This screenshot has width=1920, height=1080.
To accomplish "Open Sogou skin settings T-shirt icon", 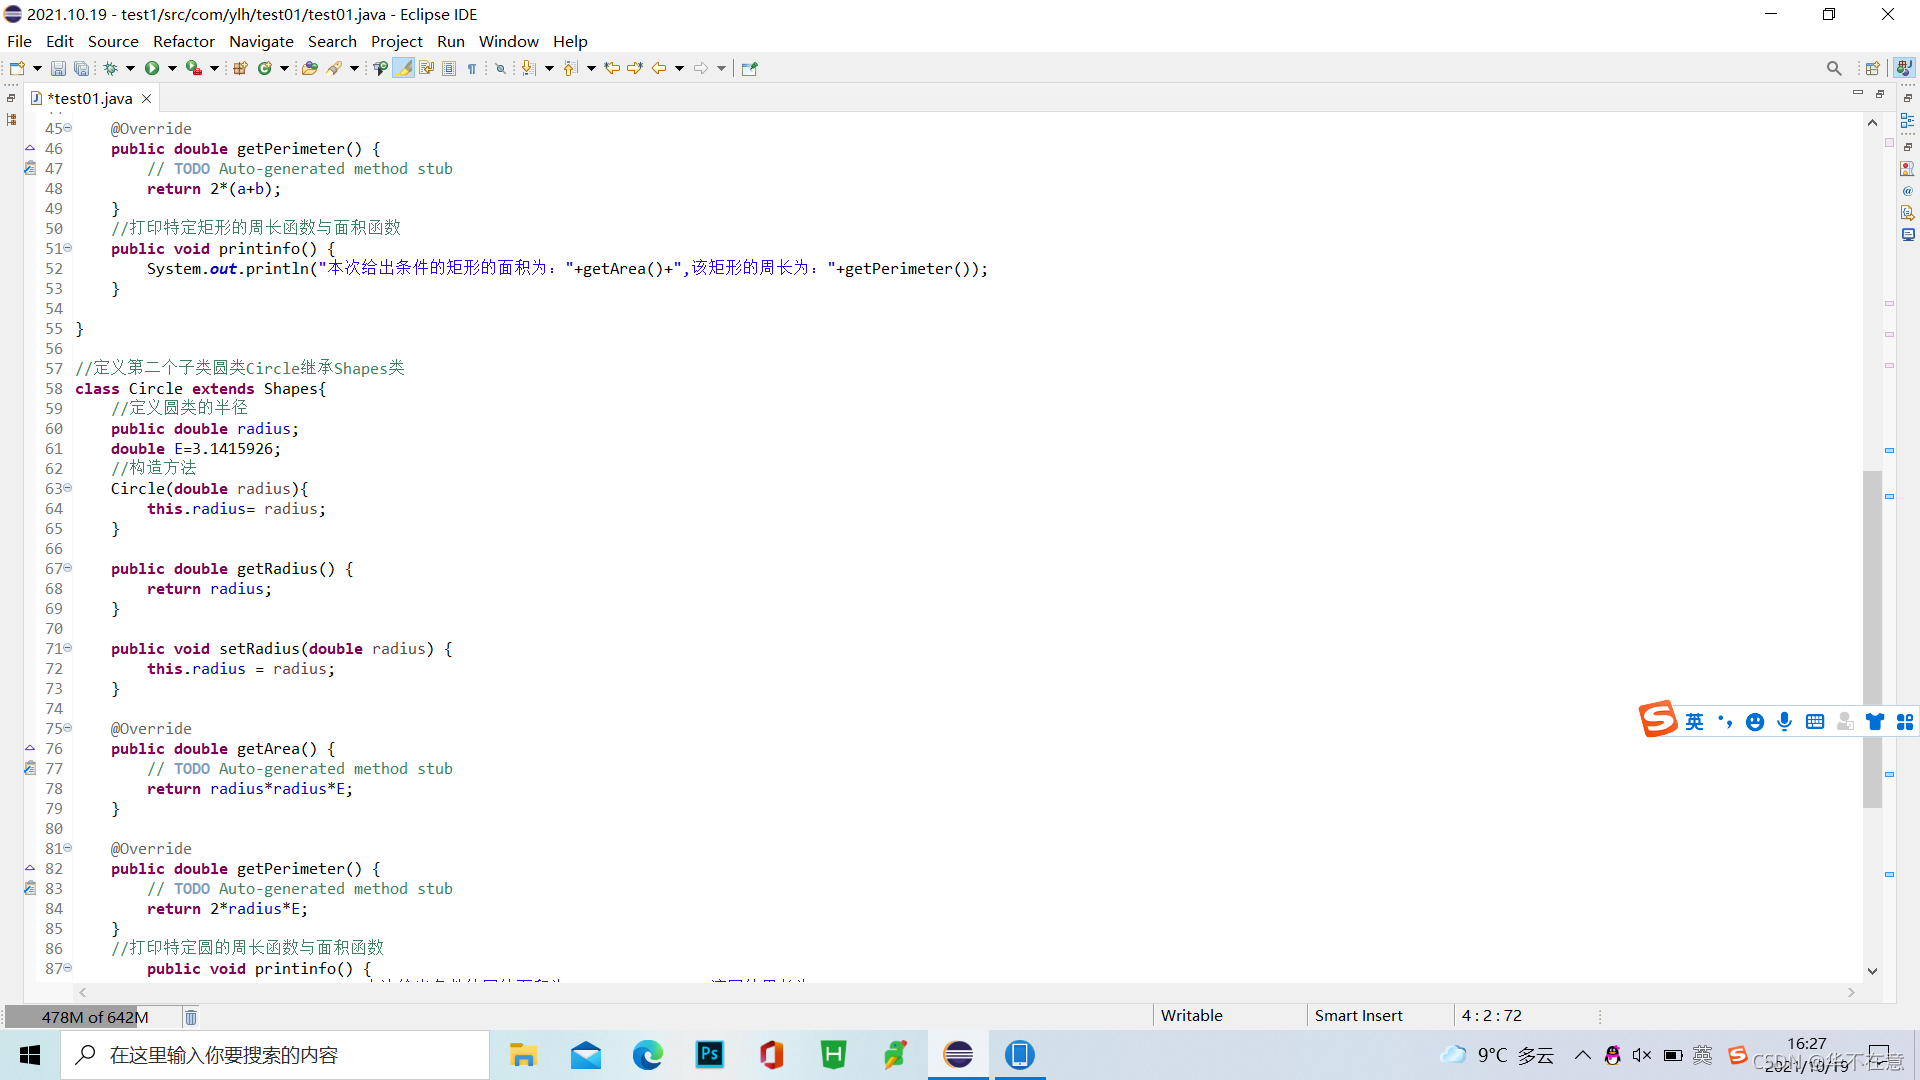I will click(x=1875, y=721).
